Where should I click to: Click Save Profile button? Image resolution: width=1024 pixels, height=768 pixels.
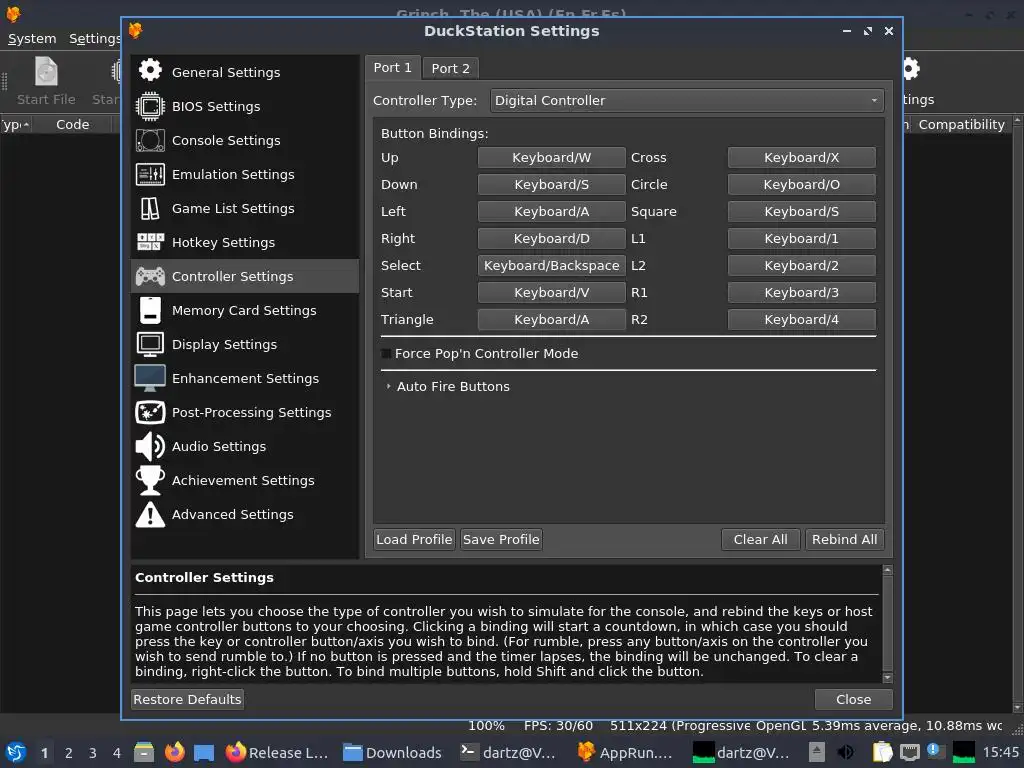point(501,539)
